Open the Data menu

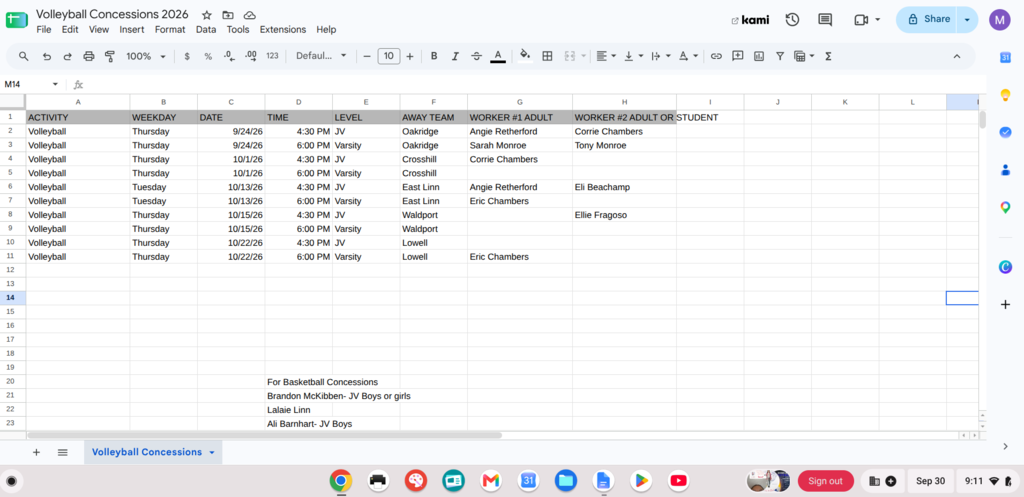(206, 29)
